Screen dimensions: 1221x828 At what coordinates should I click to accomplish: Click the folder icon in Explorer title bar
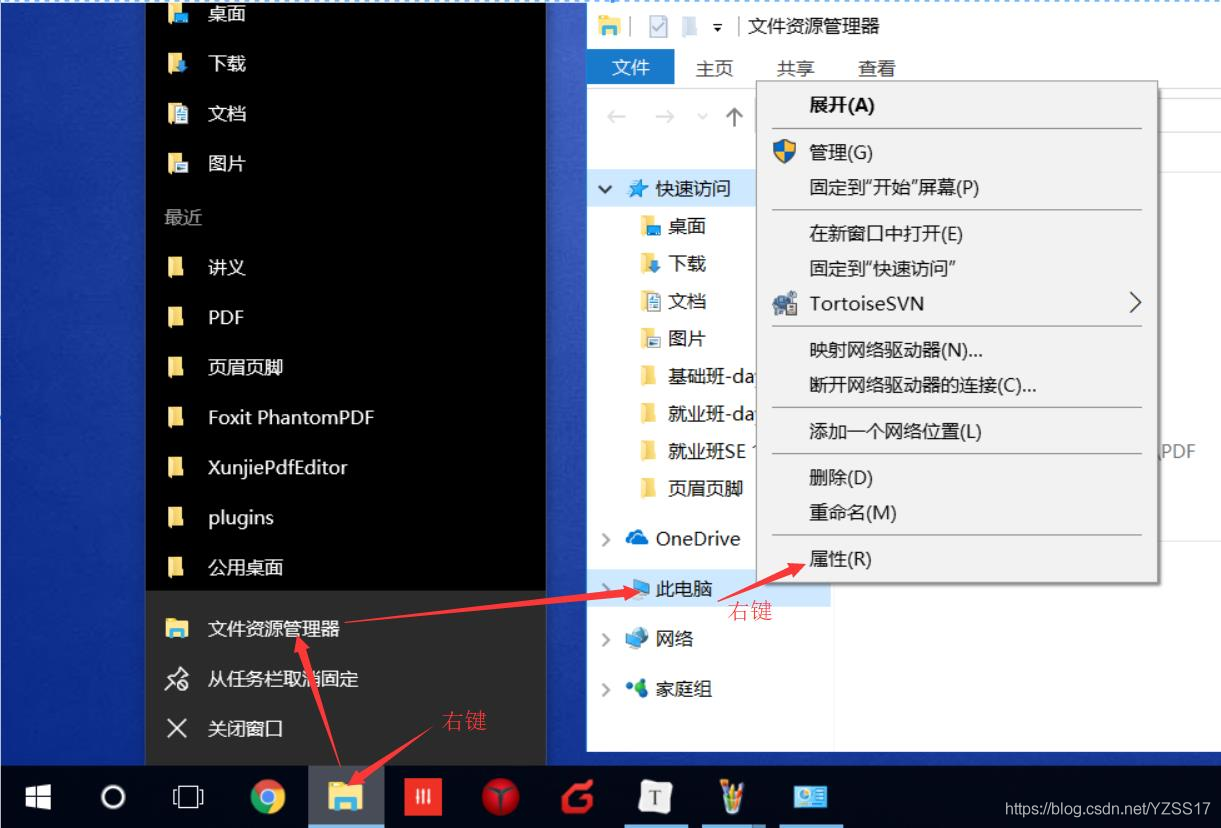tap(609, 27)
